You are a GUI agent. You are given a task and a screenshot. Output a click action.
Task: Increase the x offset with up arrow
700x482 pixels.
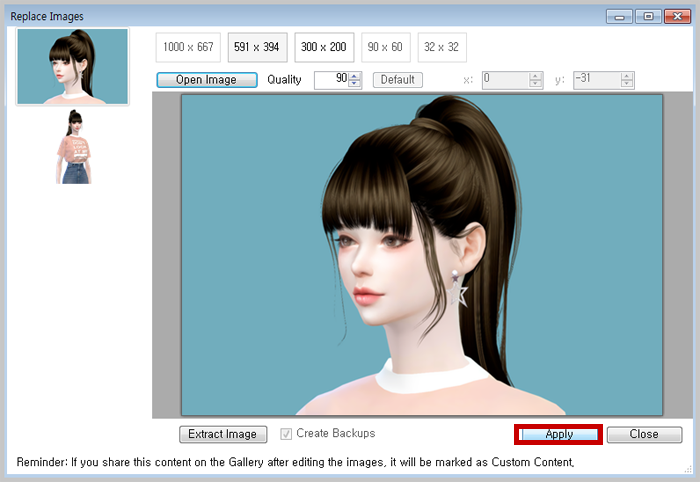535,76
